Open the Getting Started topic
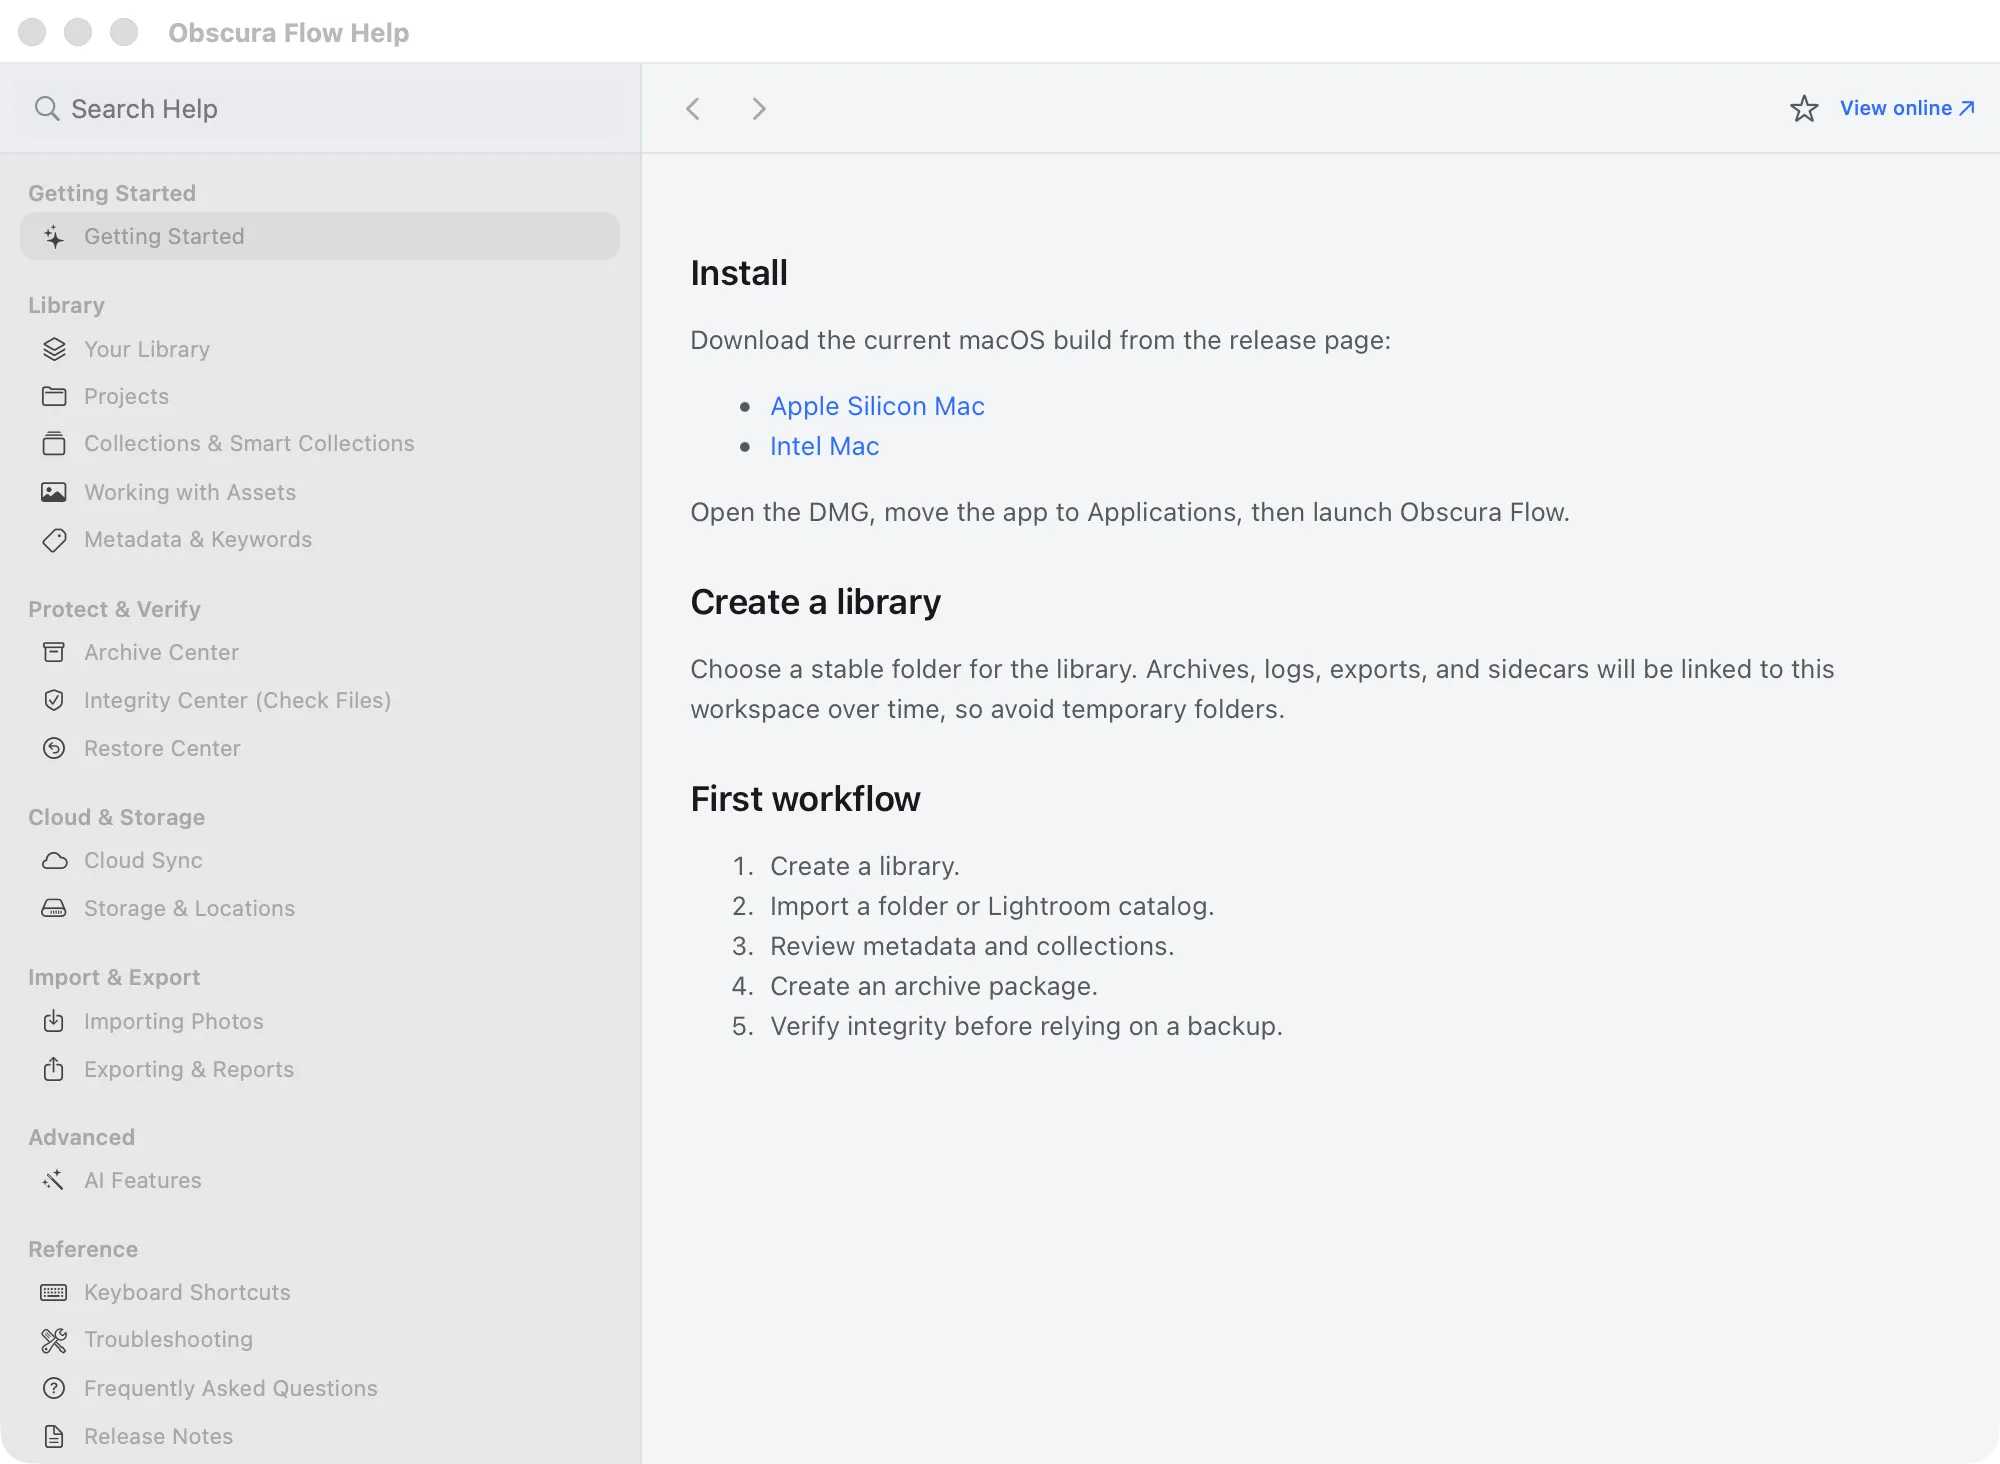2000x1464 pixels. pyautogui.click(x=320, y=236)
